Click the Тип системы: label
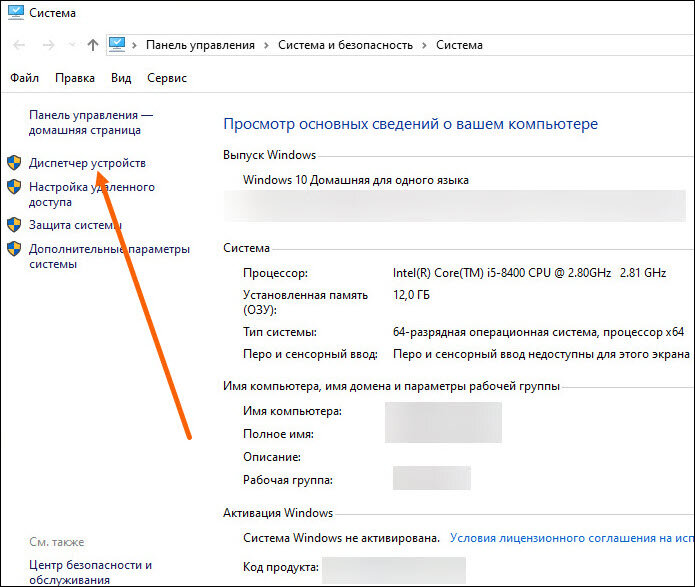The image size is (695, 587). tap(280, 332)
